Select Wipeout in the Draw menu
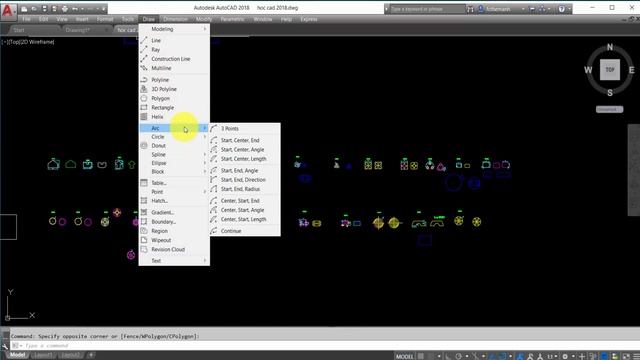The image size is (640, 360). [174, 240]
